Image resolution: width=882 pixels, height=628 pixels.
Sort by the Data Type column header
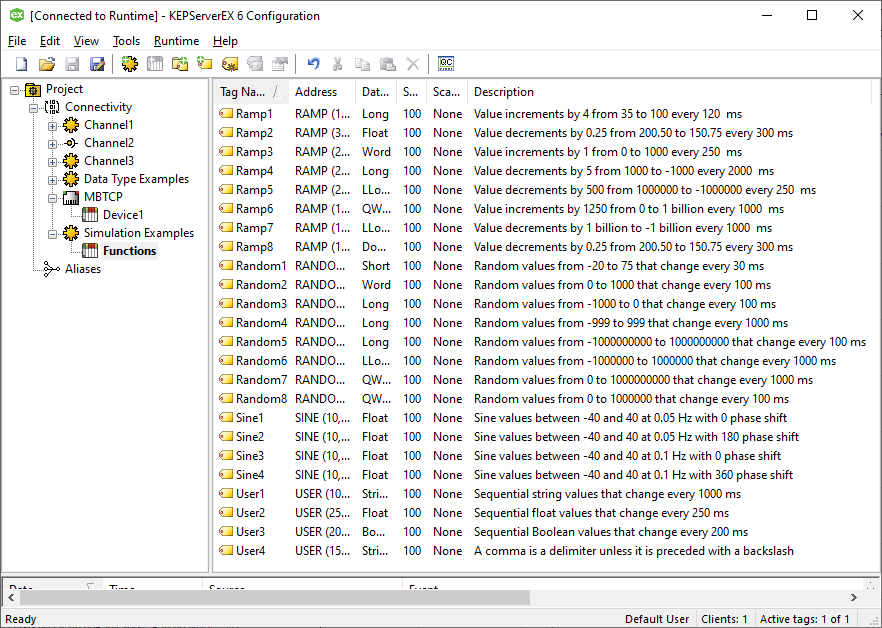coord(376,92)
